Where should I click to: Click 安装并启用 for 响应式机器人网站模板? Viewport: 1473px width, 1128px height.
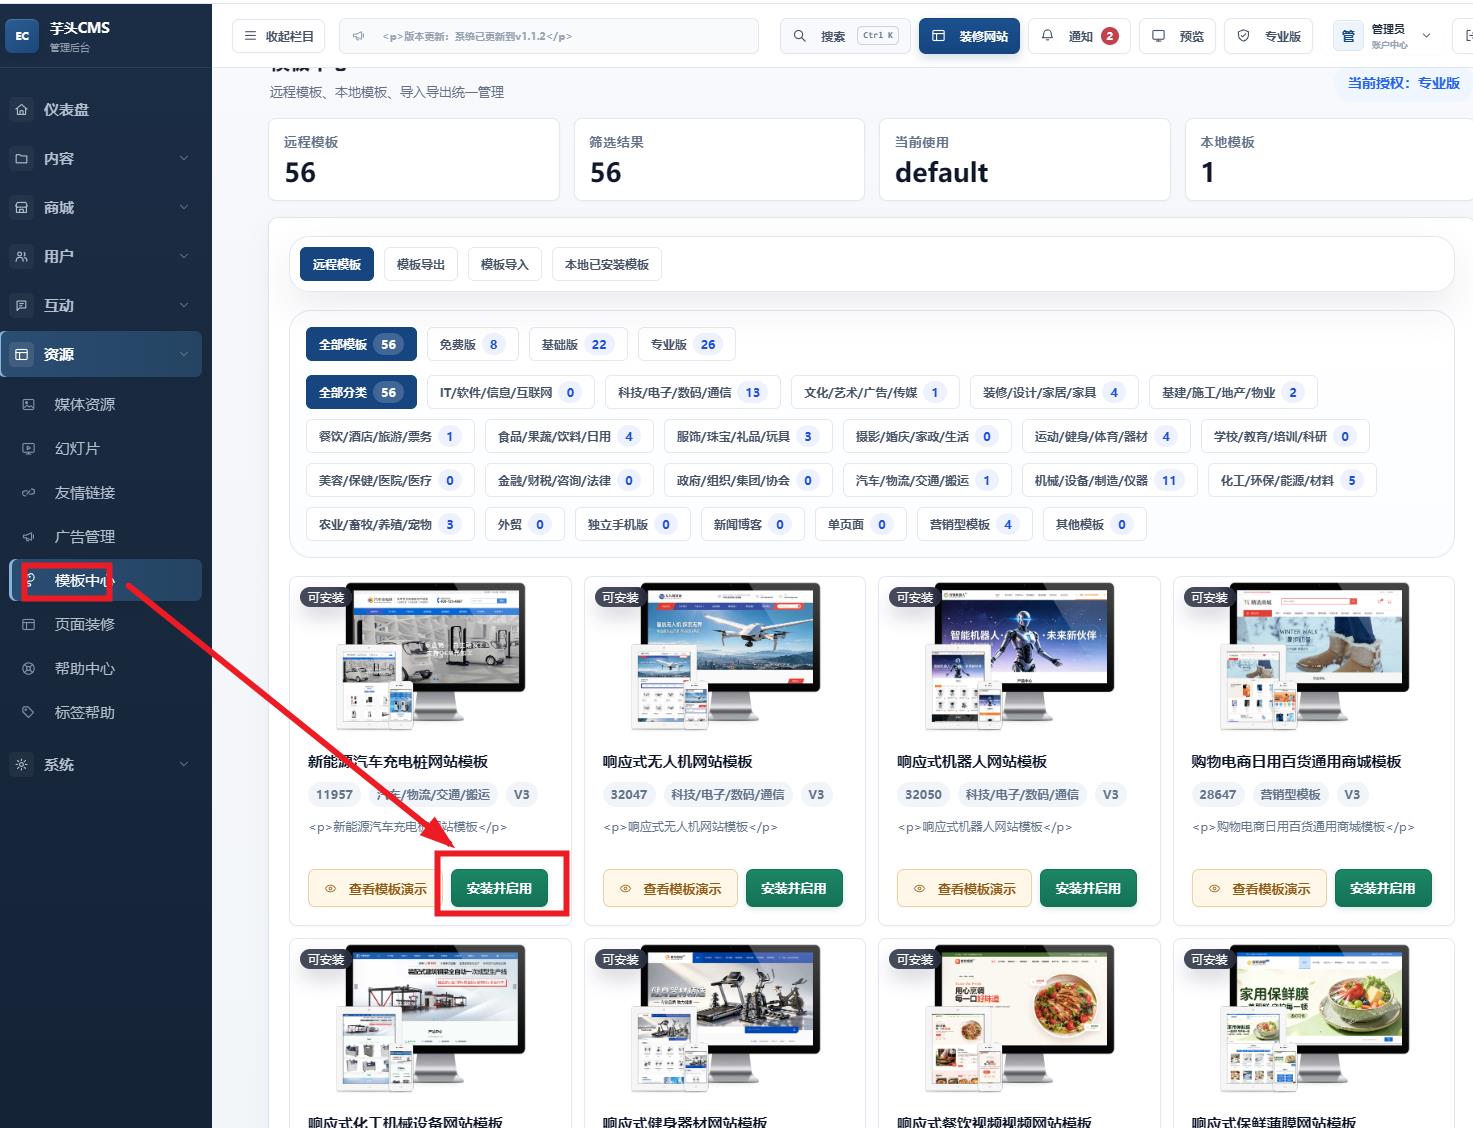coord(1088,889)
